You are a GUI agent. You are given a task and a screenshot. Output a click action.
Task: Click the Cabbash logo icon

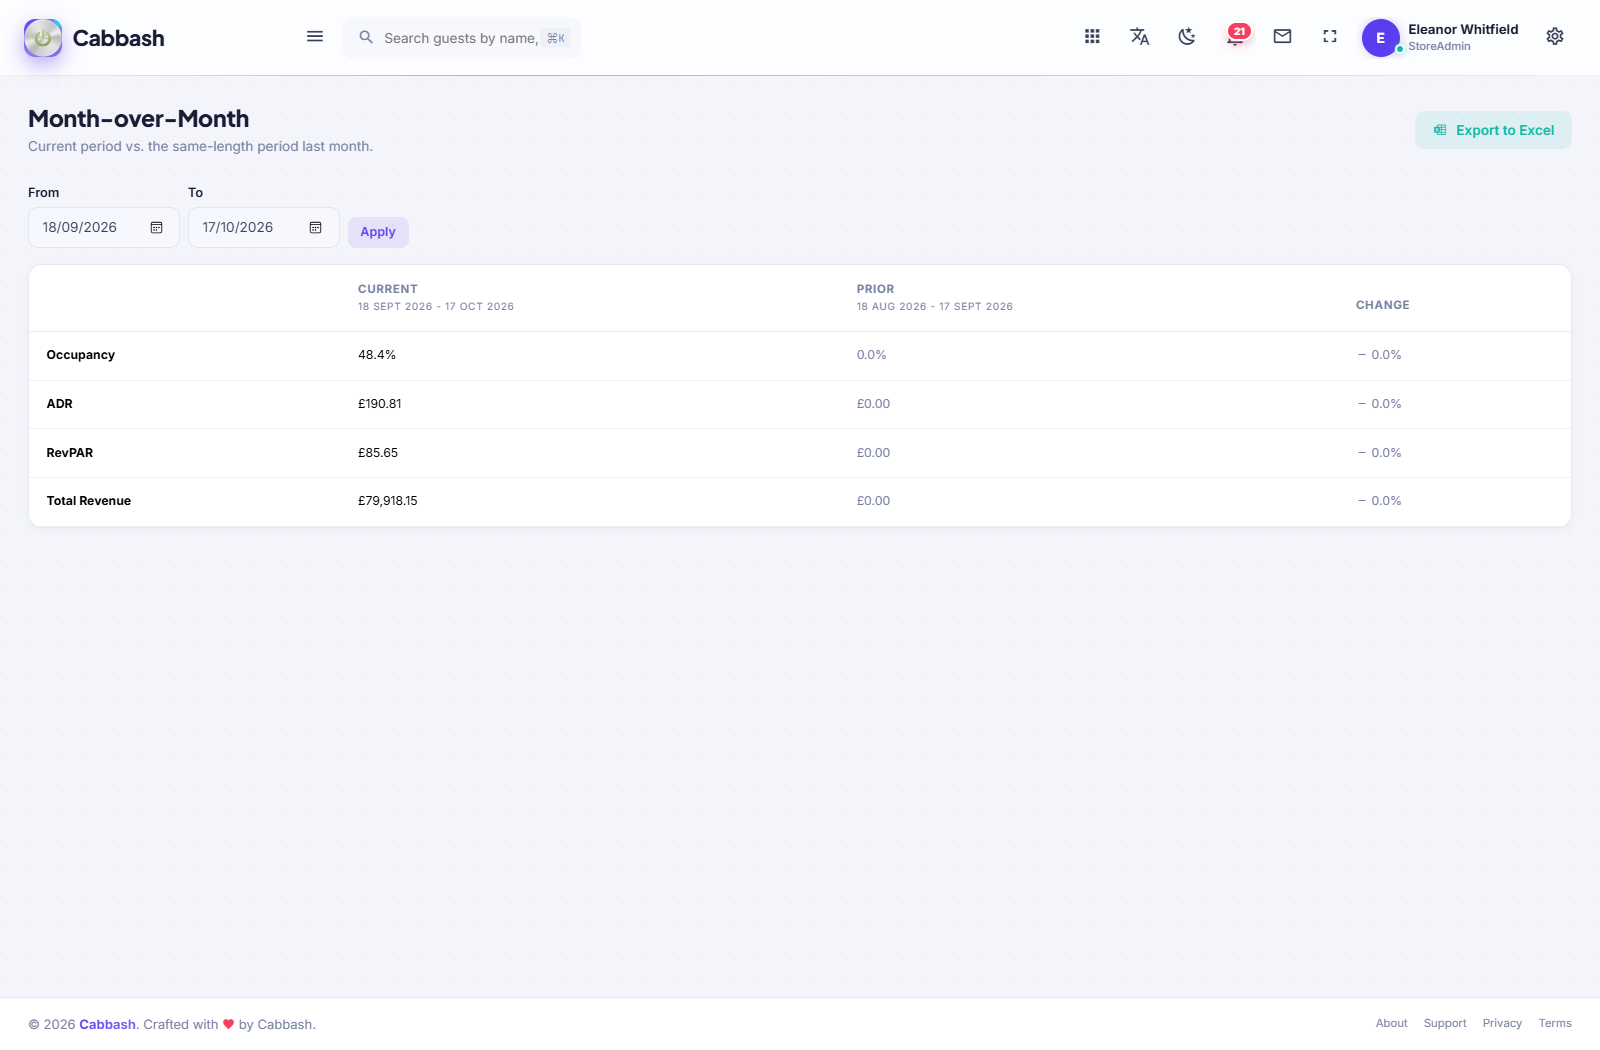[x=43, y=38]
